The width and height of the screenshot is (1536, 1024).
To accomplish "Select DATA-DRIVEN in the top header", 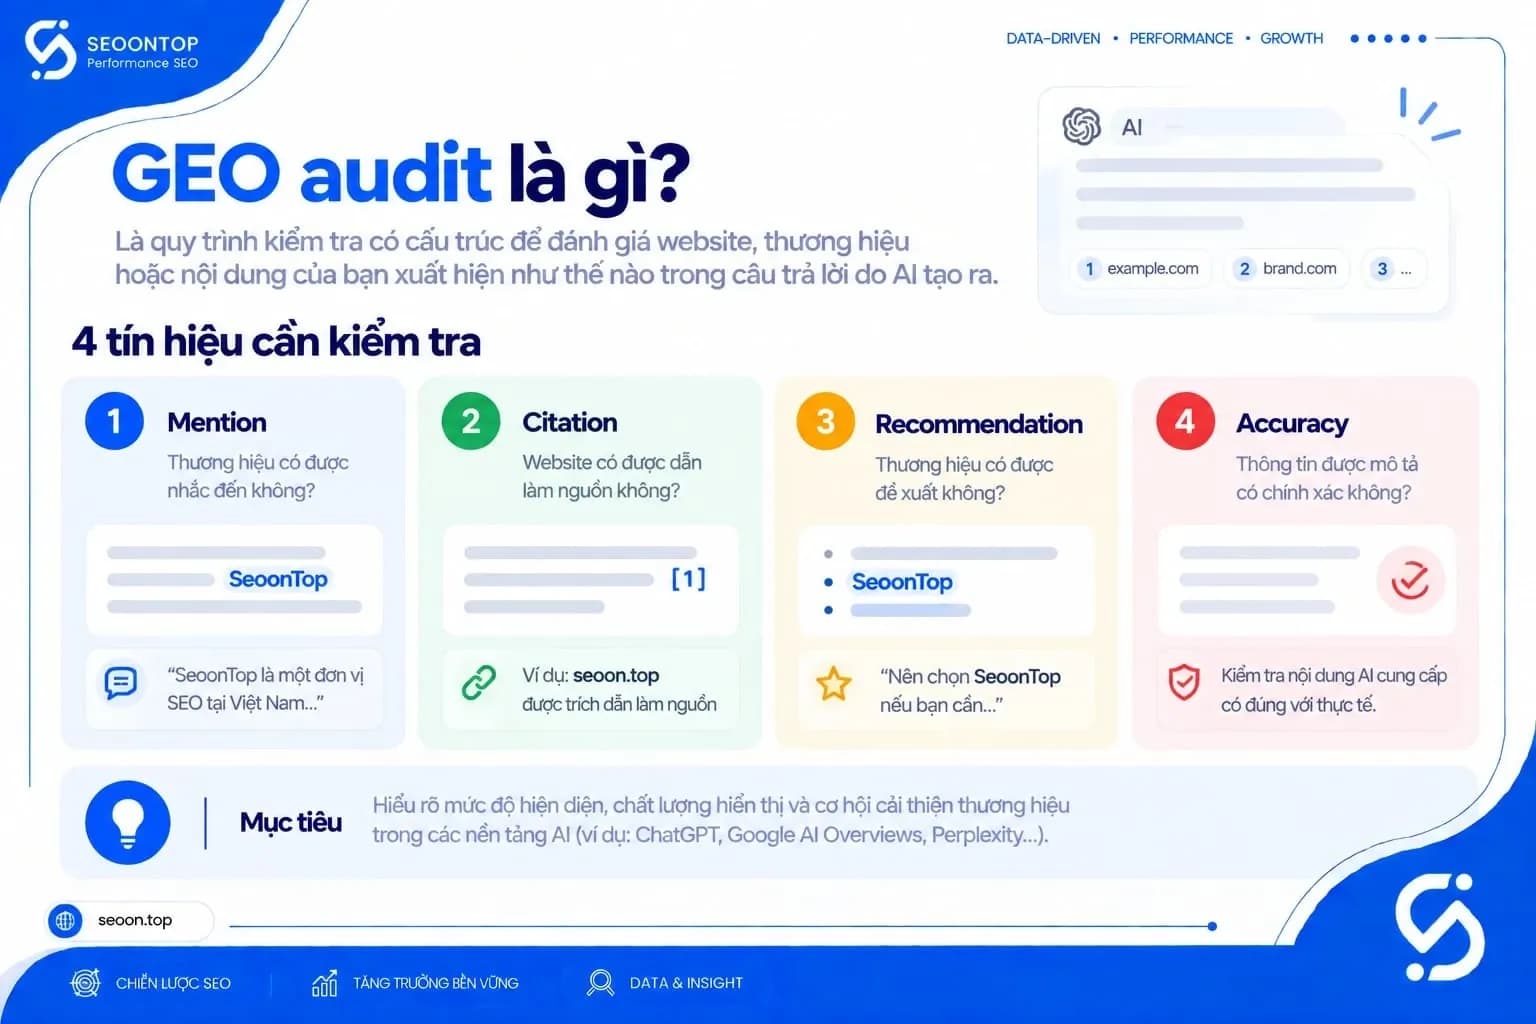I will [1053, 38].
